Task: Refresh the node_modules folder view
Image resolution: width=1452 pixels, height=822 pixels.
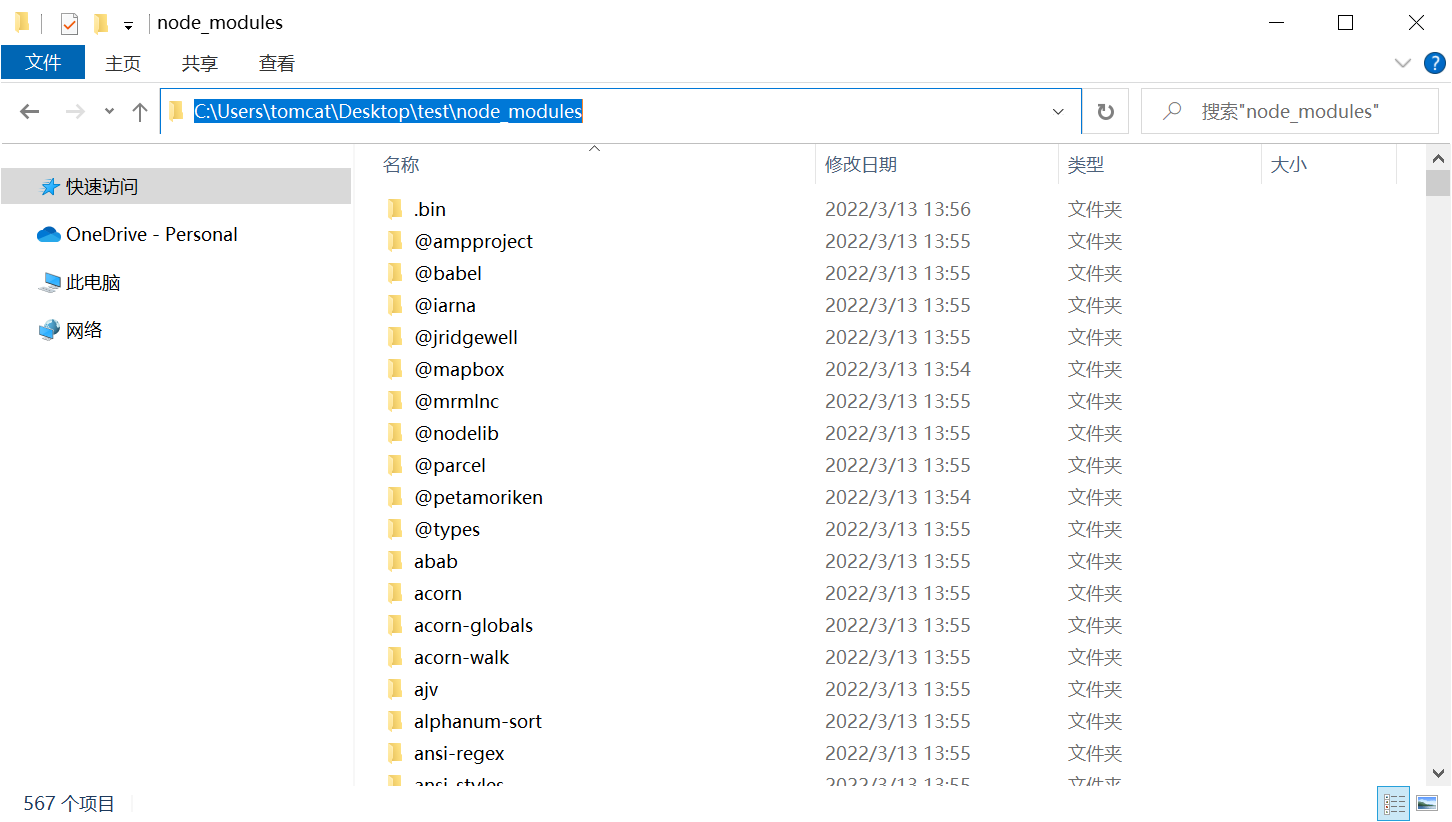Action: 1105,112
